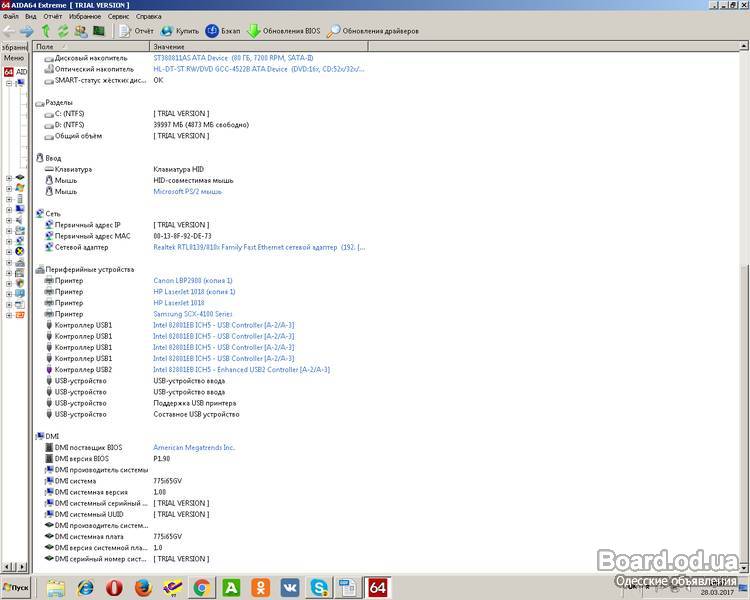Image resolution: width=750 pixels, height=600 pixels.
Task: Open the Отчёт menu in menu bar
Action: [53, 16]
